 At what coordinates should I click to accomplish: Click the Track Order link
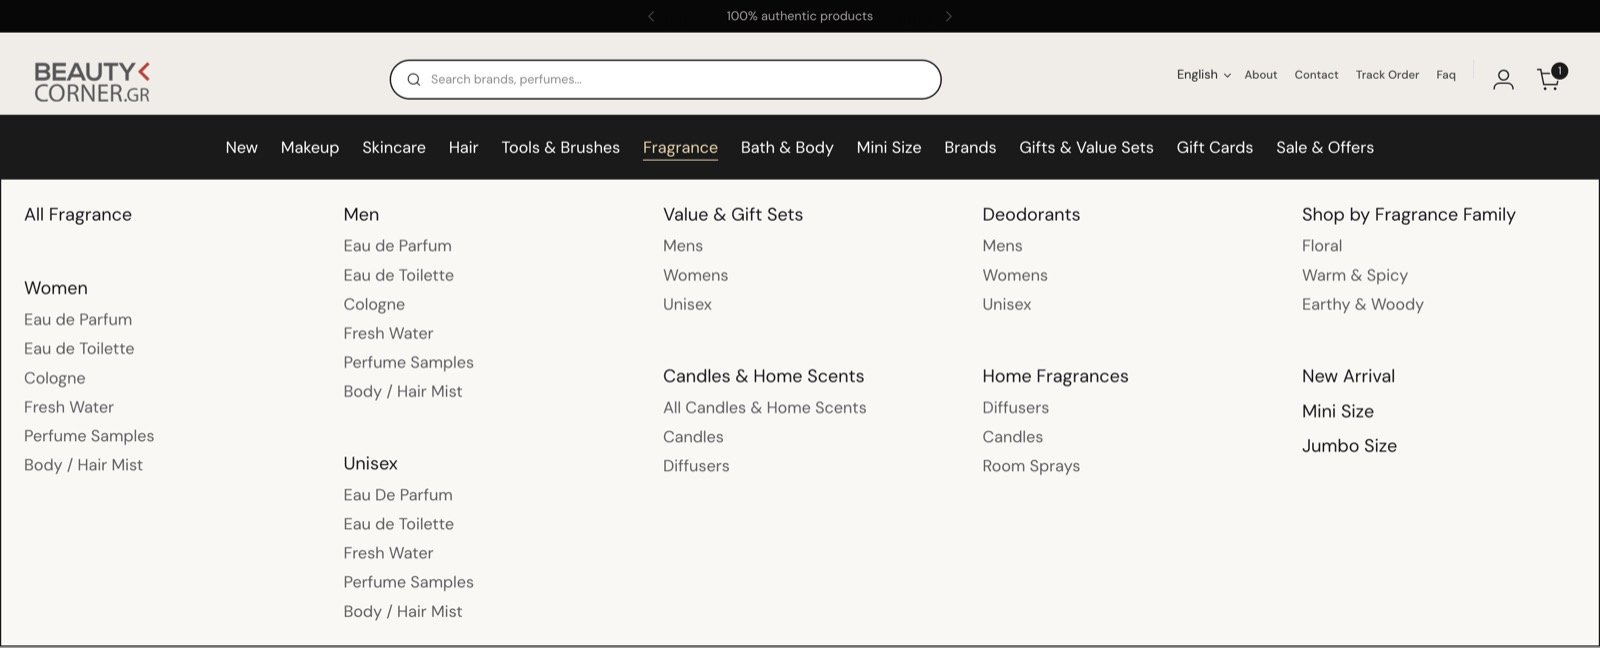[1387, 75]
